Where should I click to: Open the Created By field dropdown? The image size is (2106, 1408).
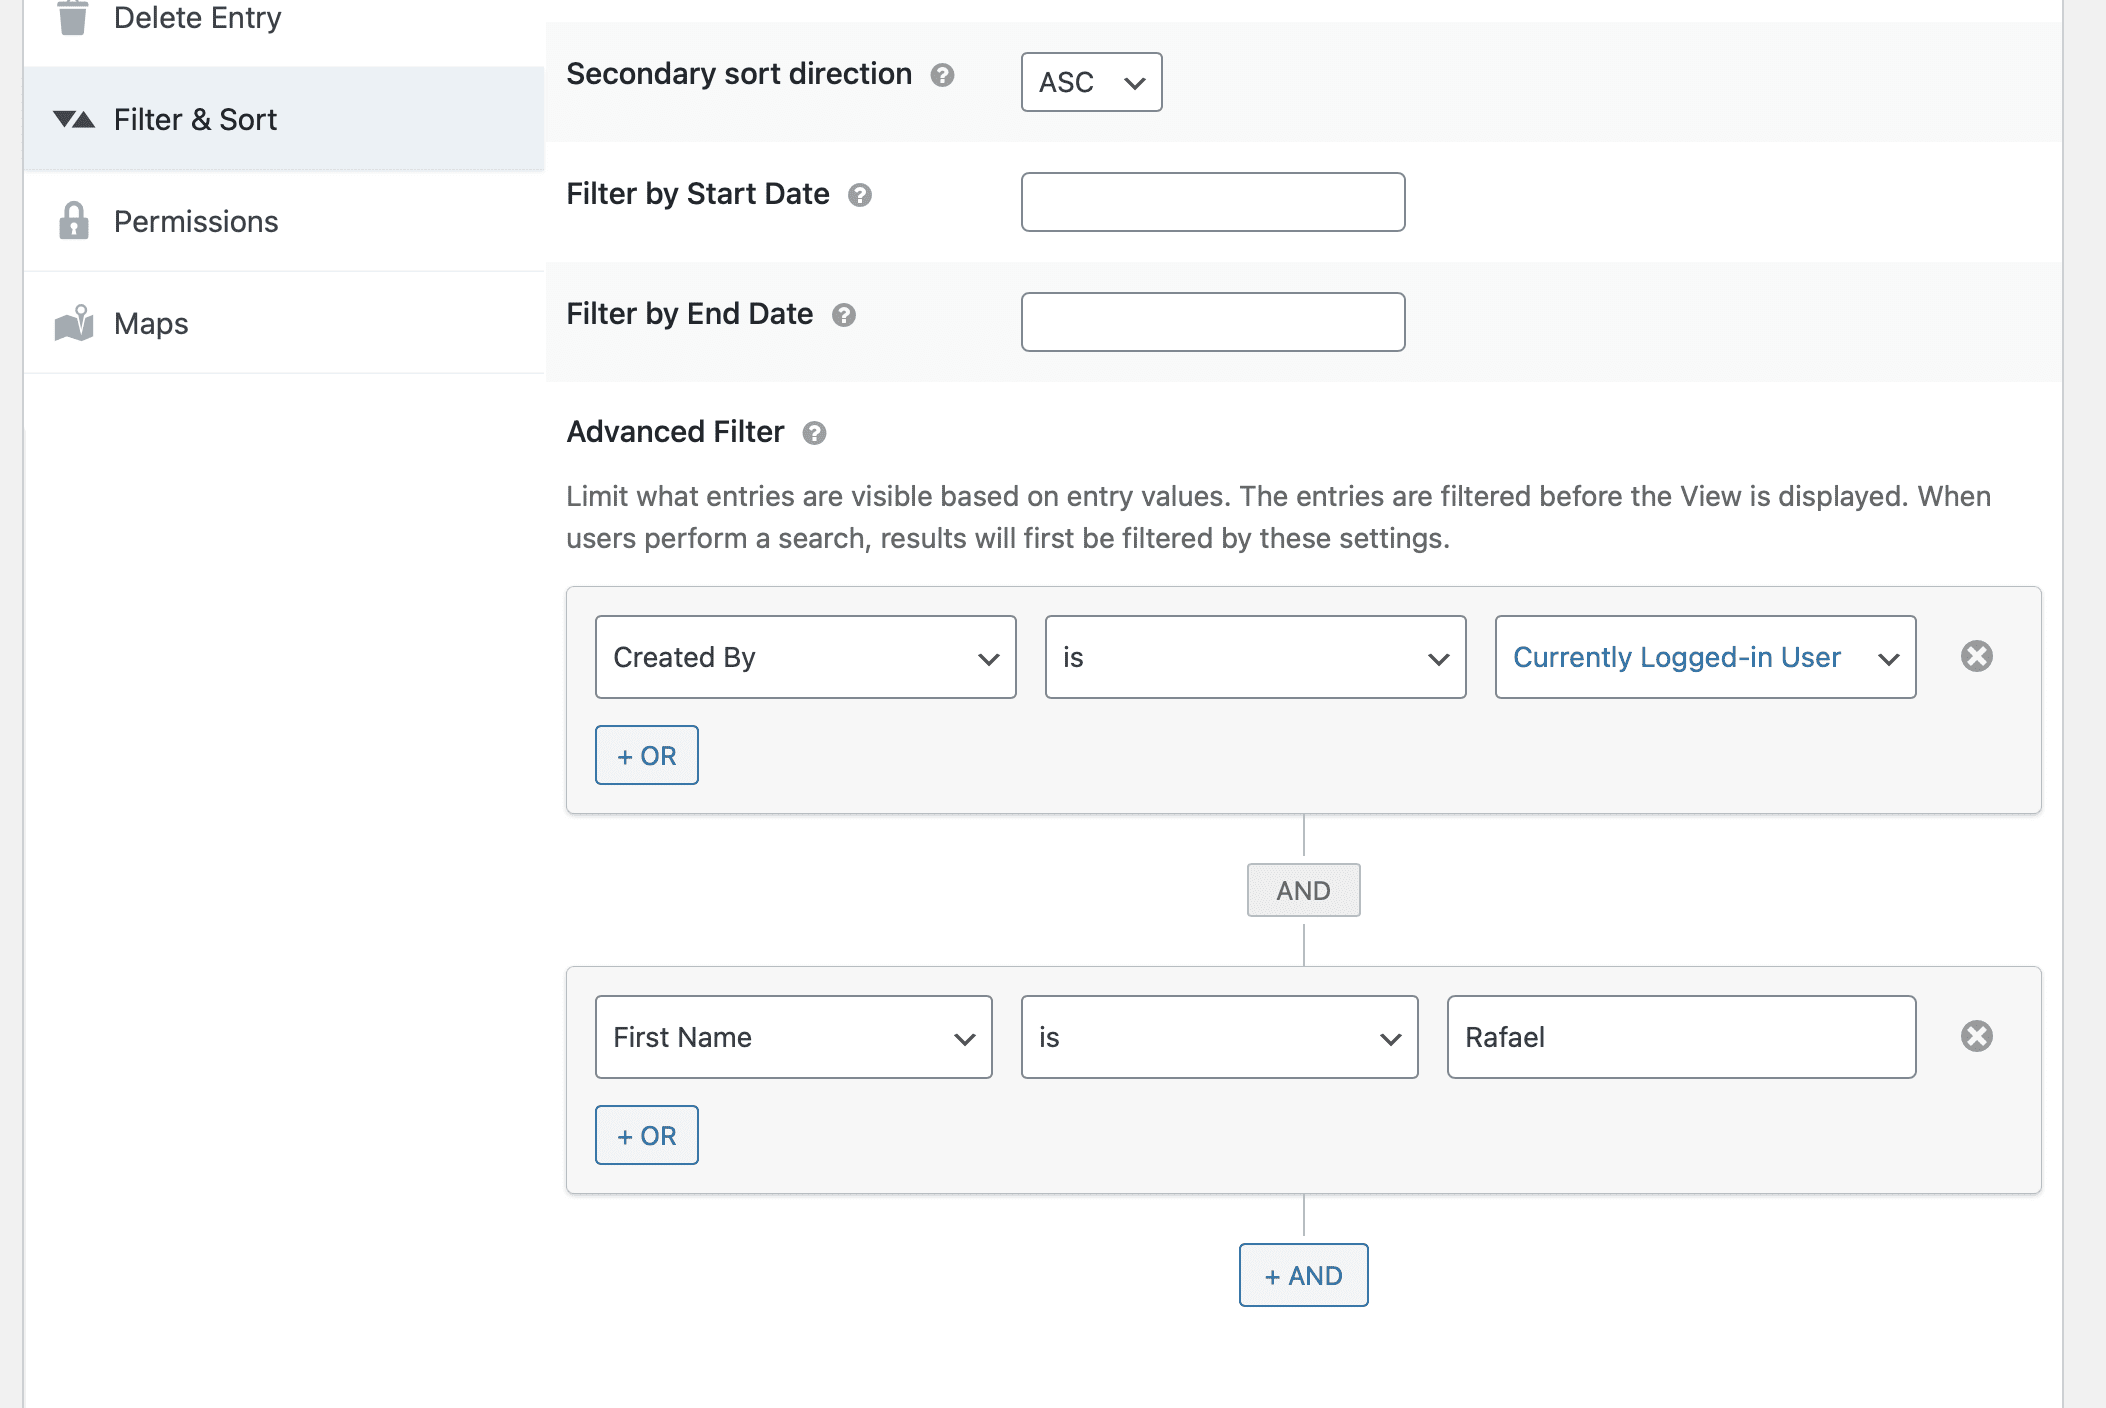coord(805,657)
